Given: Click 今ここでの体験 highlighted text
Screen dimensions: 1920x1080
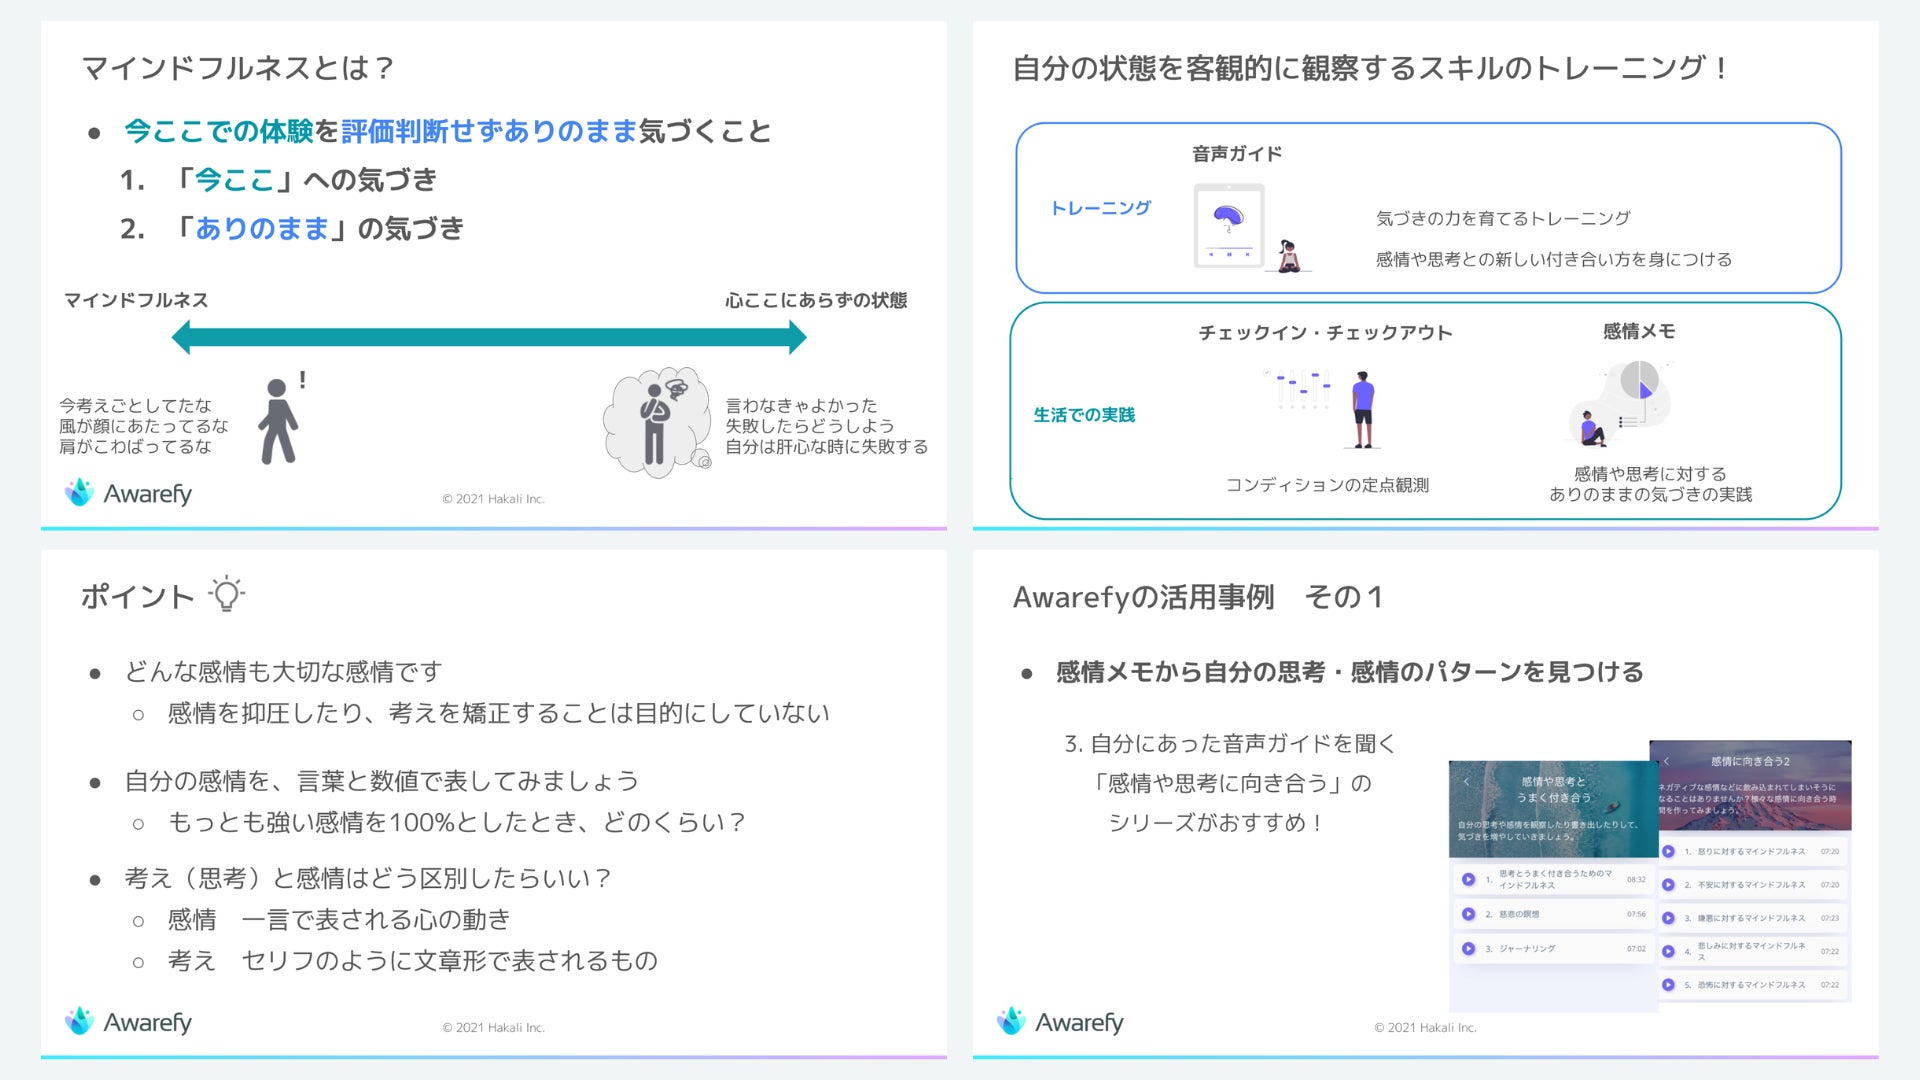Looking at the screenshot, I should click(x=218, y=131).
